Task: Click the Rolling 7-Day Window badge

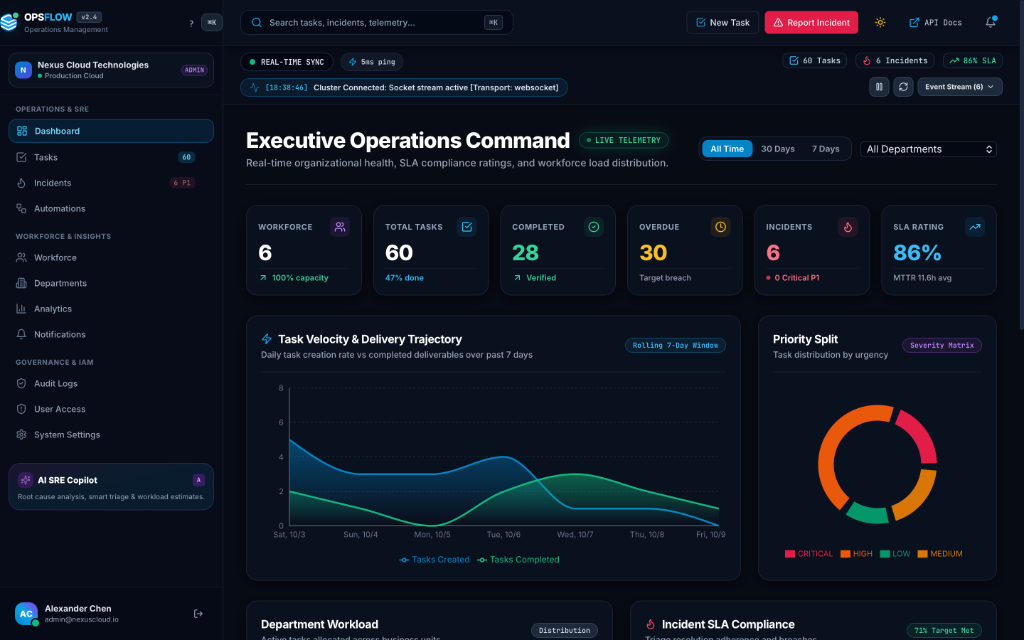Action: pyautogui.click(x=675, y=345)
